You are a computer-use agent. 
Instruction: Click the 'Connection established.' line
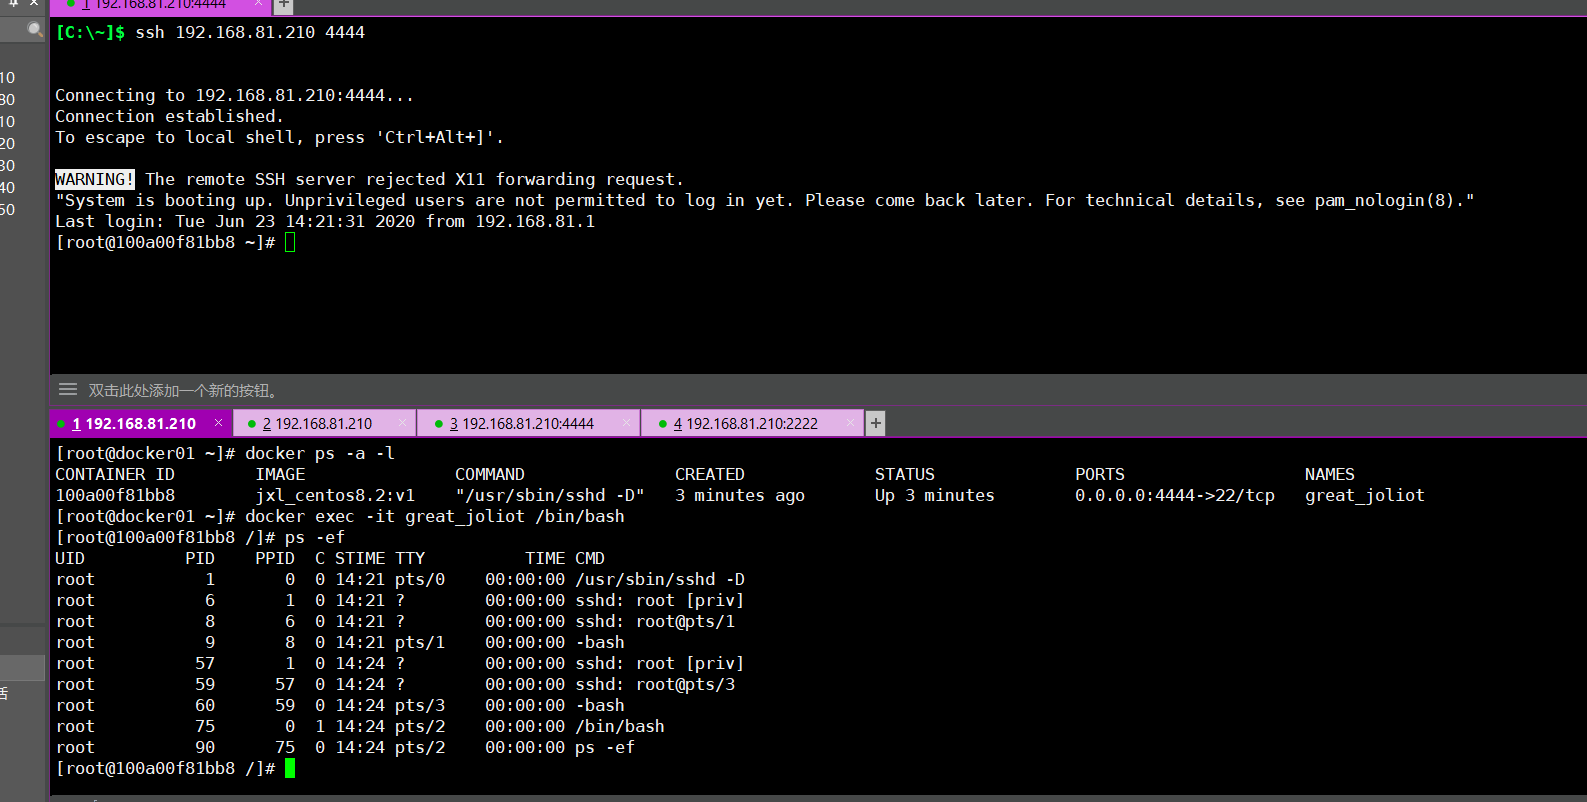pos(169,116)
